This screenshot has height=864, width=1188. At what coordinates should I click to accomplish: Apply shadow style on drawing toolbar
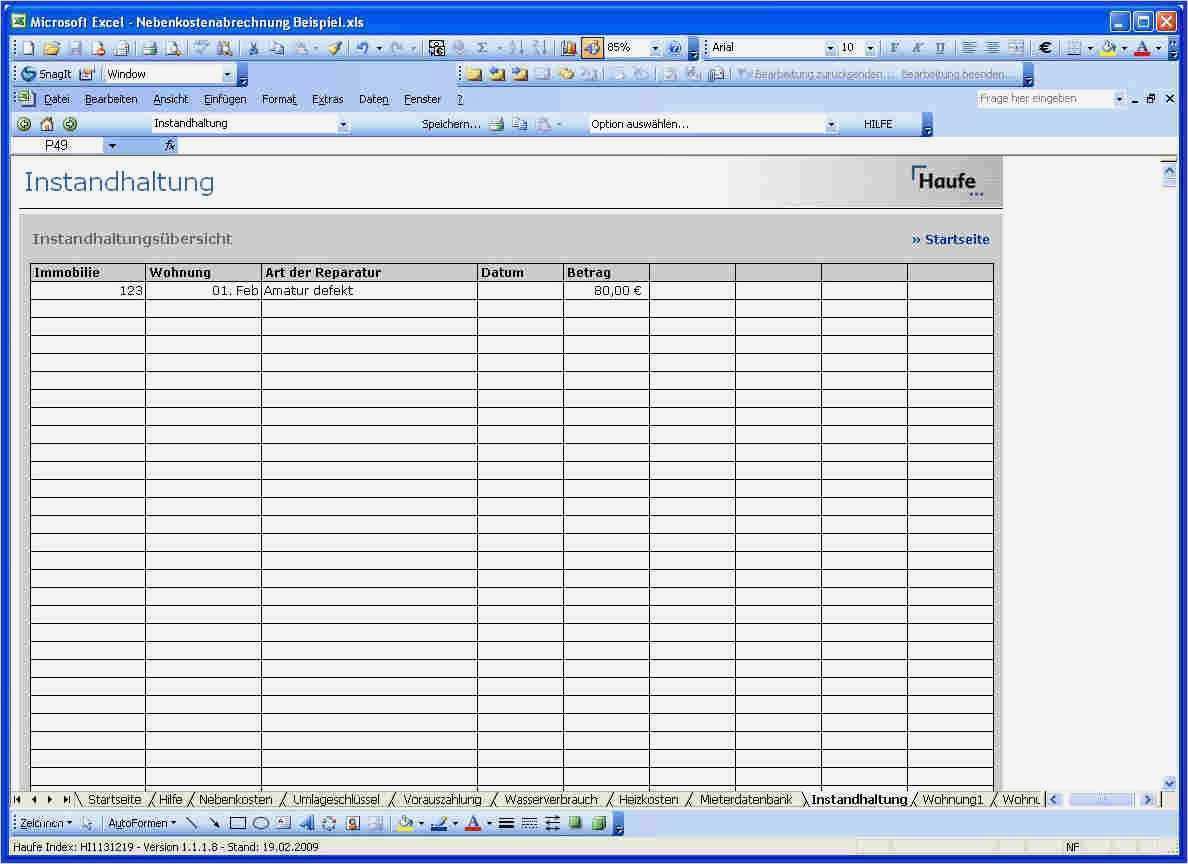(x=575, y=823)
